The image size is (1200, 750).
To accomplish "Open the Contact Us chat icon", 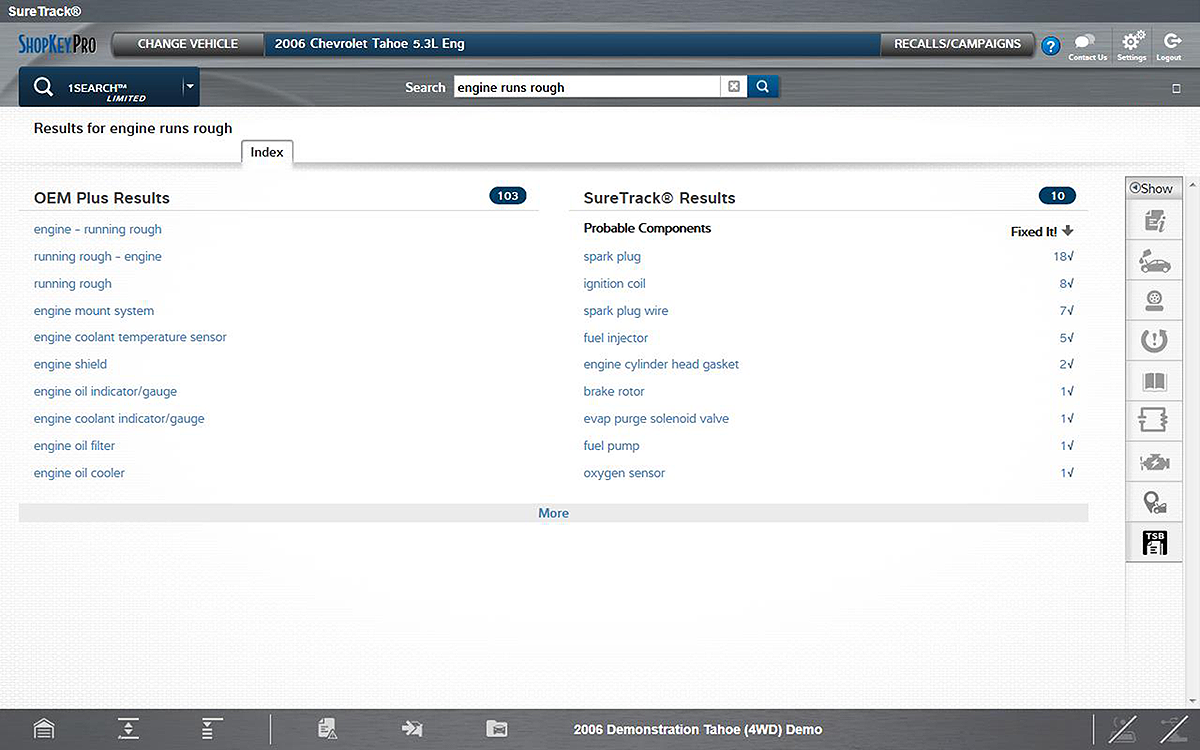I will 1085,44.
